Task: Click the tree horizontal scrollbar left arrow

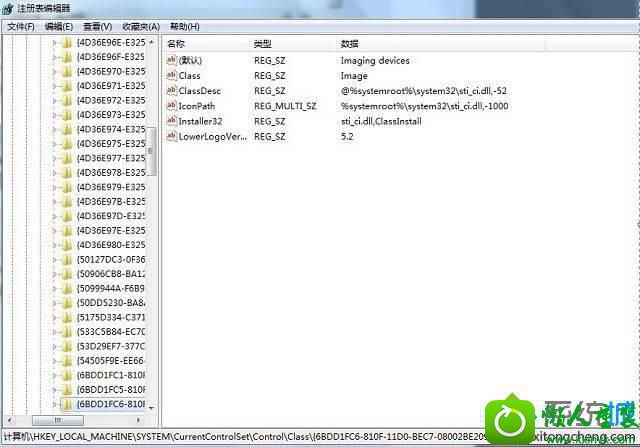Action: [9, 420]
